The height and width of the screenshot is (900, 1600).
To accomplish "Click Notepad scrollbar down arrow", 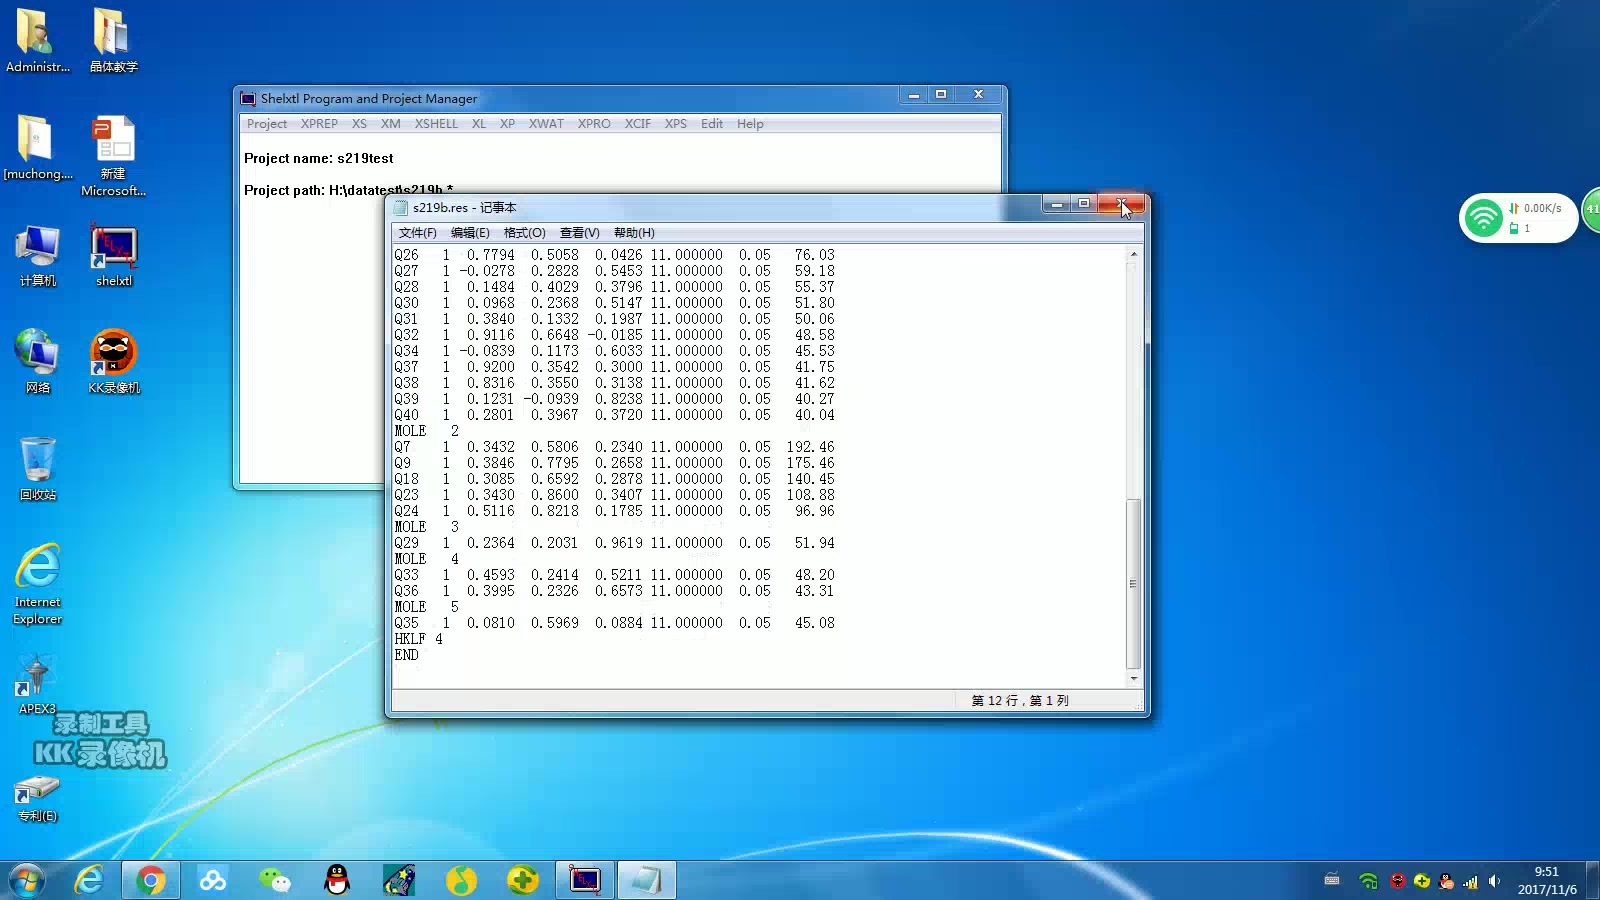I will (x=1133, y=679).
